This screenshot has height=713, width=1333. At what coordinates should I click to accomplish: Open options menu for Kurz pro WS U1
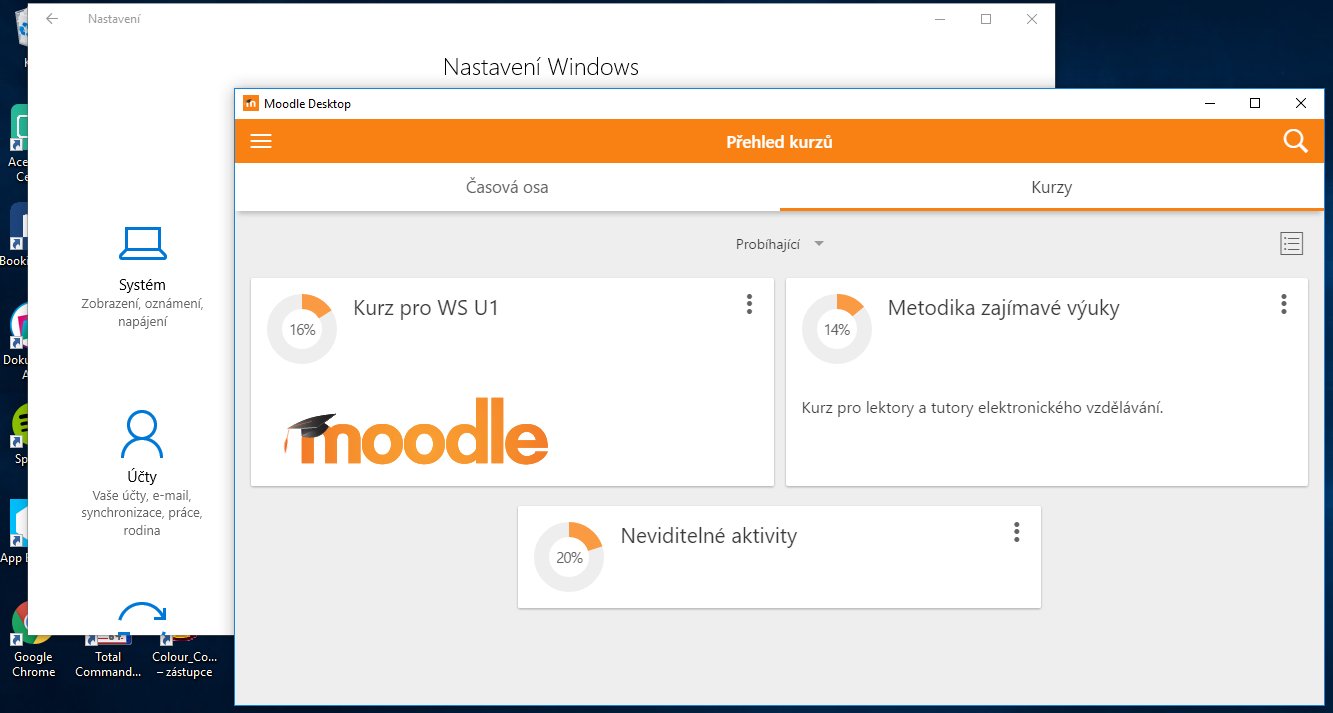(749, 305)
